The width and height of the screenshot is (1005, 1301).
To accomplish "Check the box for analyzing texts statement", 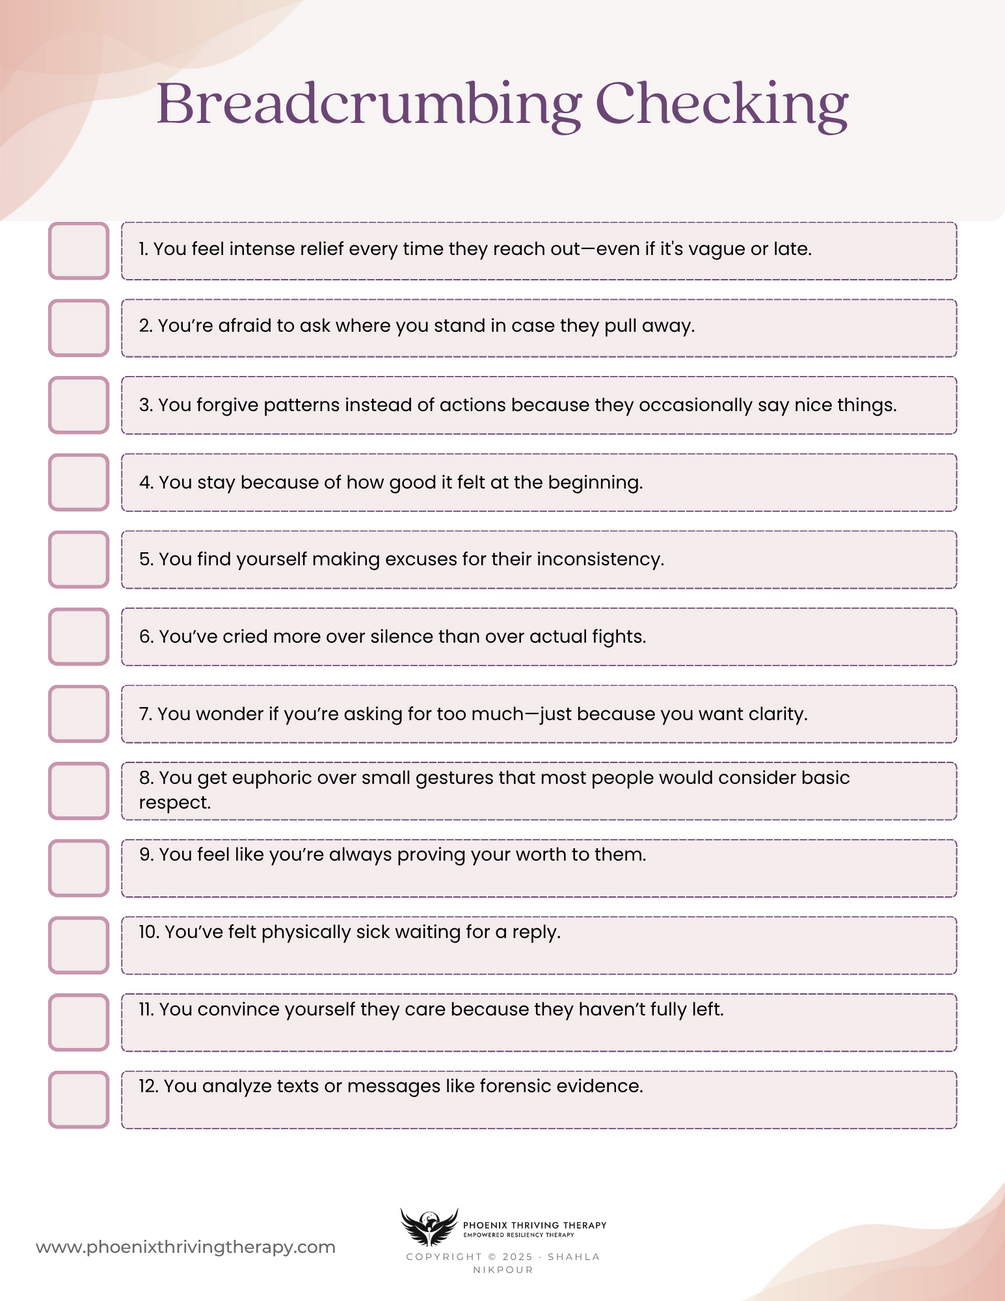I will 78,1099.
